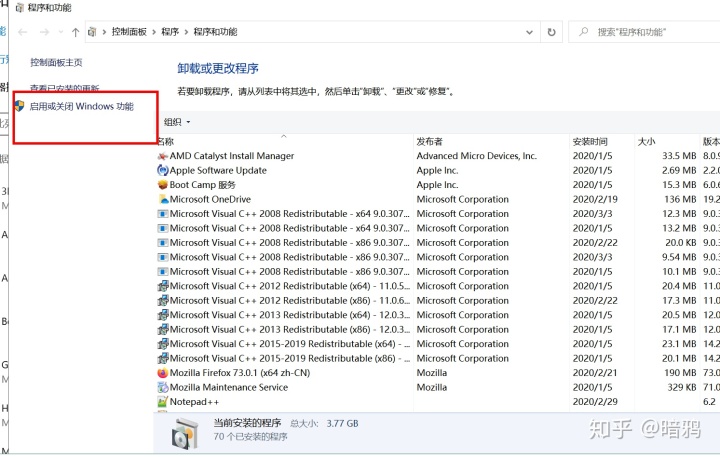Click icon of Visual C++ 2015-2019 Redistributable (x64)
Viewport: 720px width, 458px height.
[163, 344]
